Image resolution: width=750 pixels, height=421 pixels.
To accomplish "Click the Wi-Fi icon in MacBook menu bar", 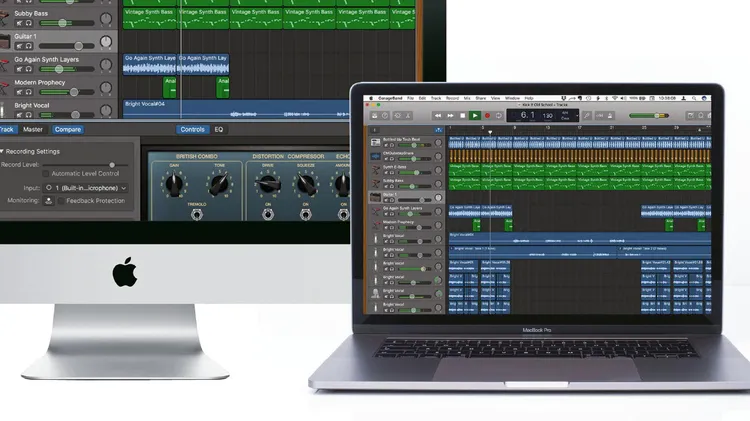I will [x=615, y=98].
